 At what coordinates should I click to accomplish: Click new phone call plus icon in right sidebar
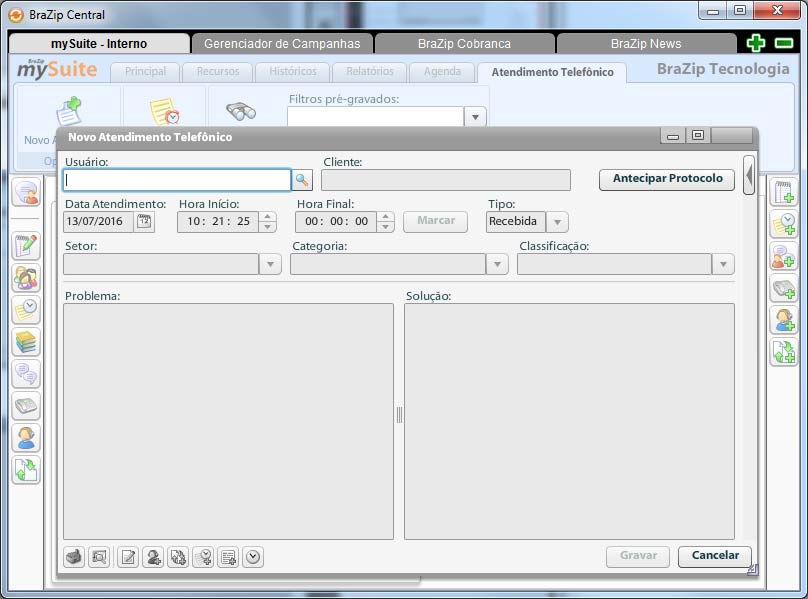[783, 289]
